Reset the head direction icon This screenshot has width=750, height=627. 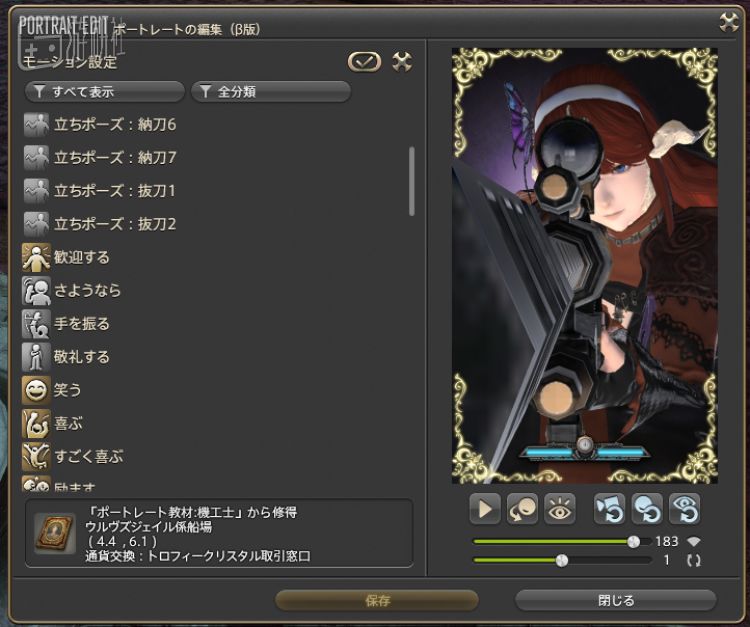(x=647, y=509)
